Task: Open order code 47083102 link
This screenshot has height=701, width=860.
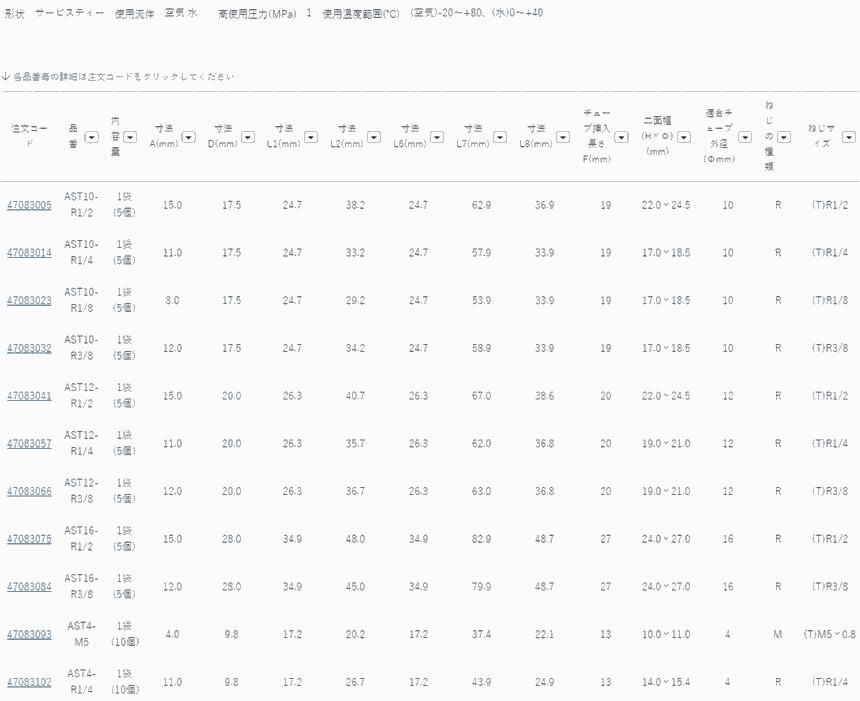Action: tap(29, 683)
